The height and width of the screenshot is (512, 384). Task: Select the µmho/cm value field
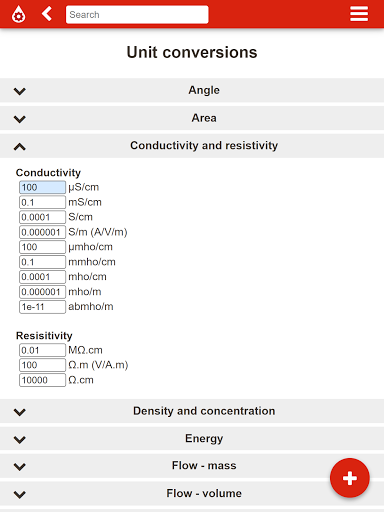point(42,247)
